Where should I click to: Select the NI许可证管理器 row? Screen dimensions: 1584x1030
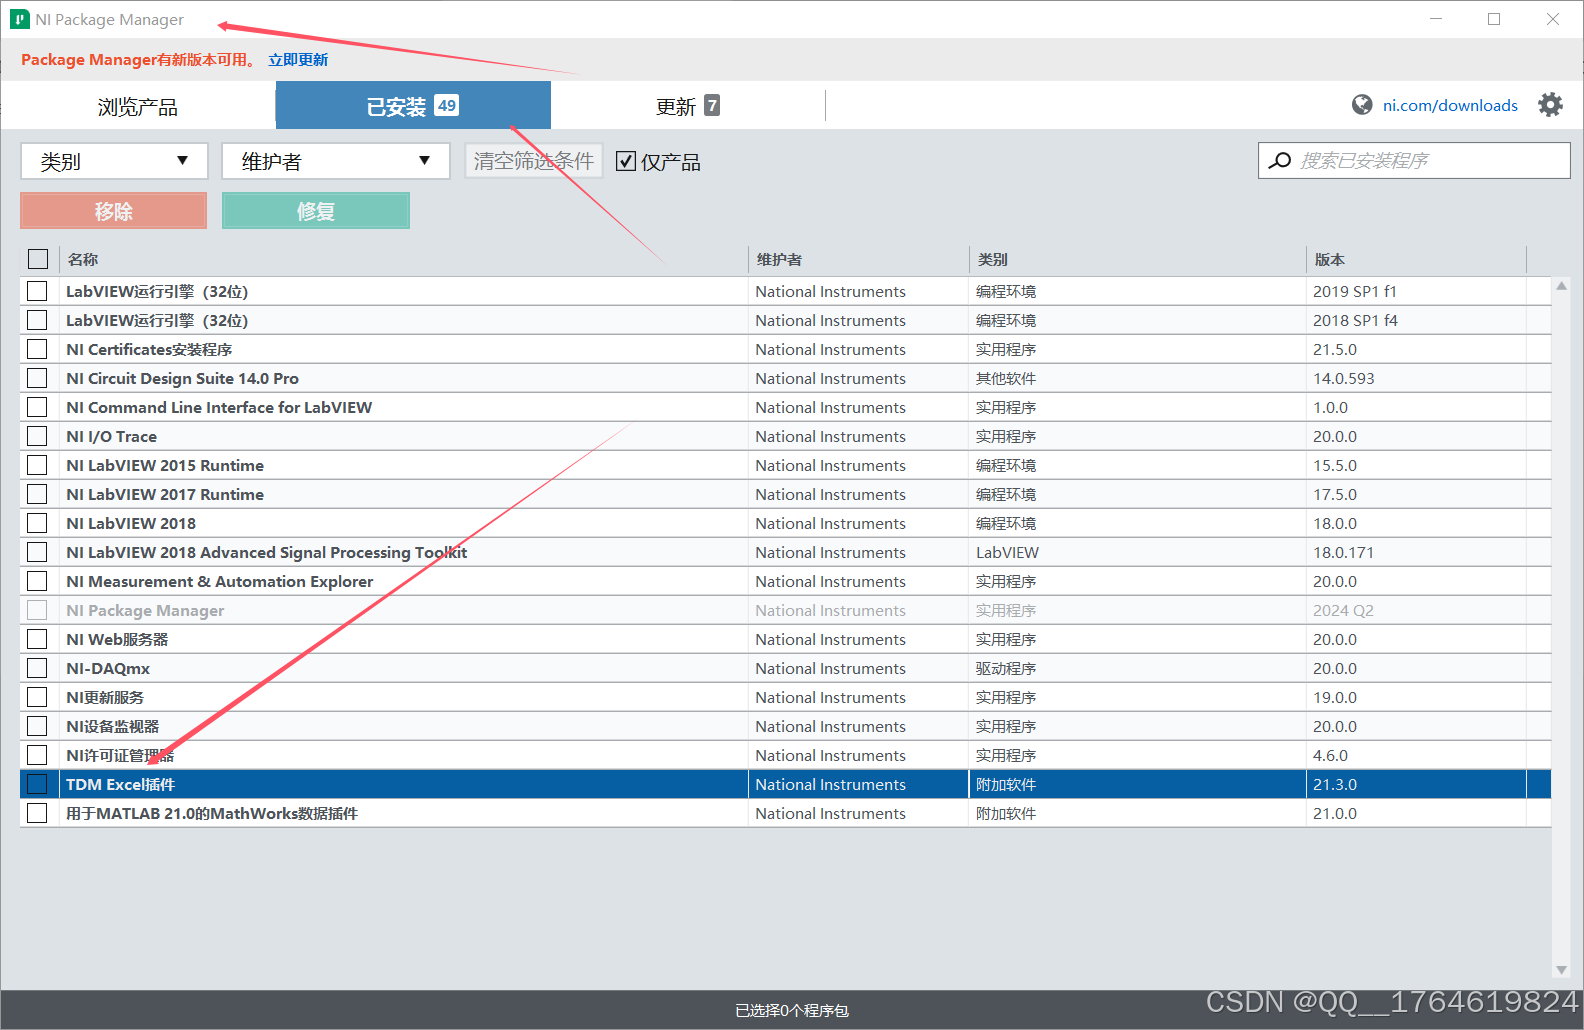pyautogui.click(x=785, y=755)
